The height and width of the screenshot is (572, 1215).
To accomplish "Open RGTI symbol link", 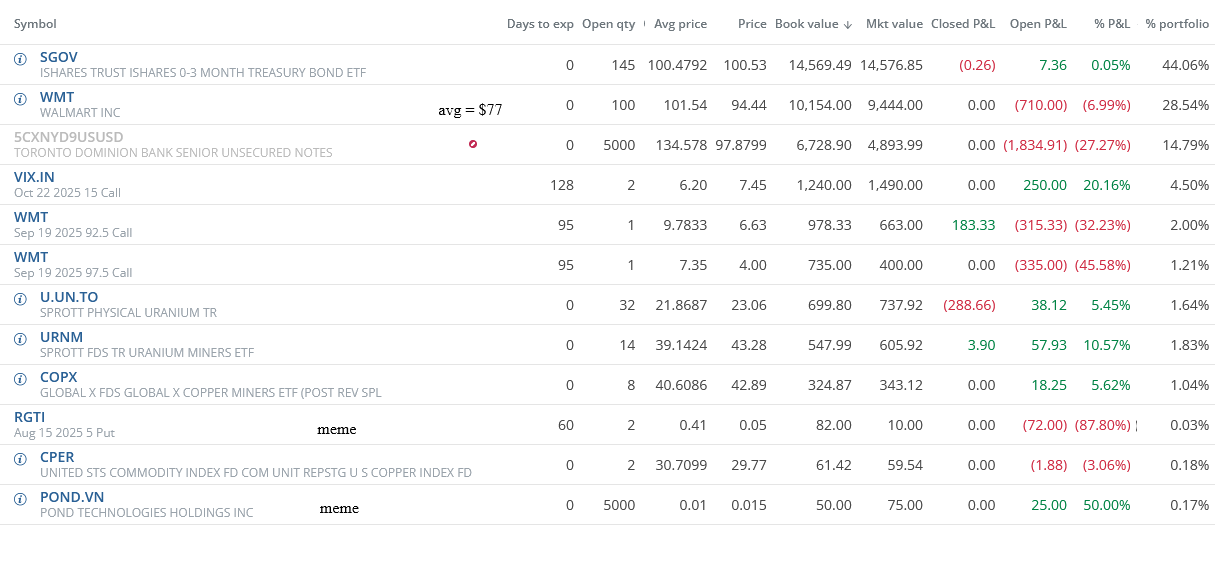I will click(x=29, y=417).
